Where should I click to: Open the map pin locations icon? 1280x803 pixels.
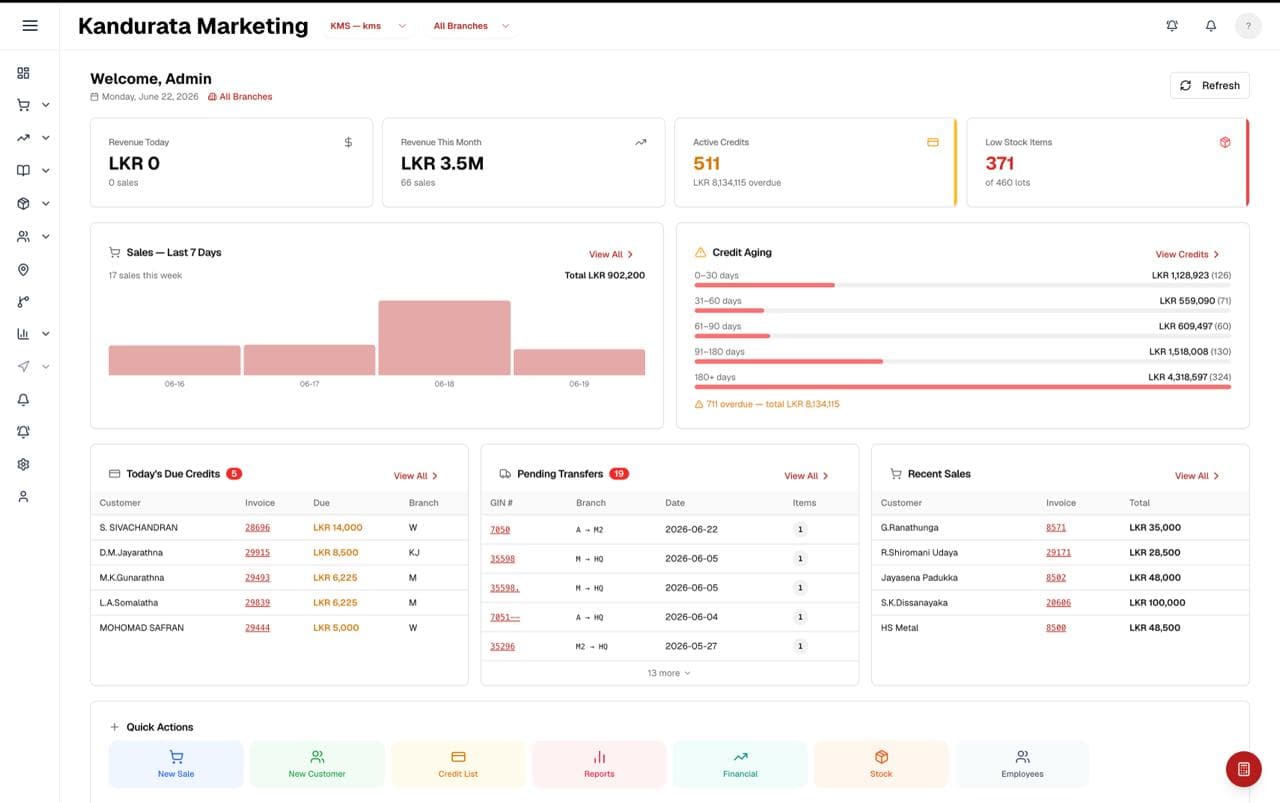point(23,269)
